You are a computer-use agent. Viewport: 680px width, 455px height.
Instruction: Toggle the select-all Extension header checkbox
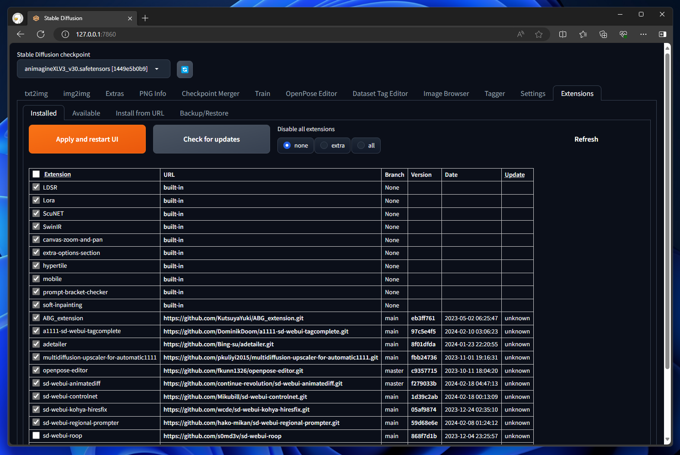pyautogui.click(x=36, y=174)
